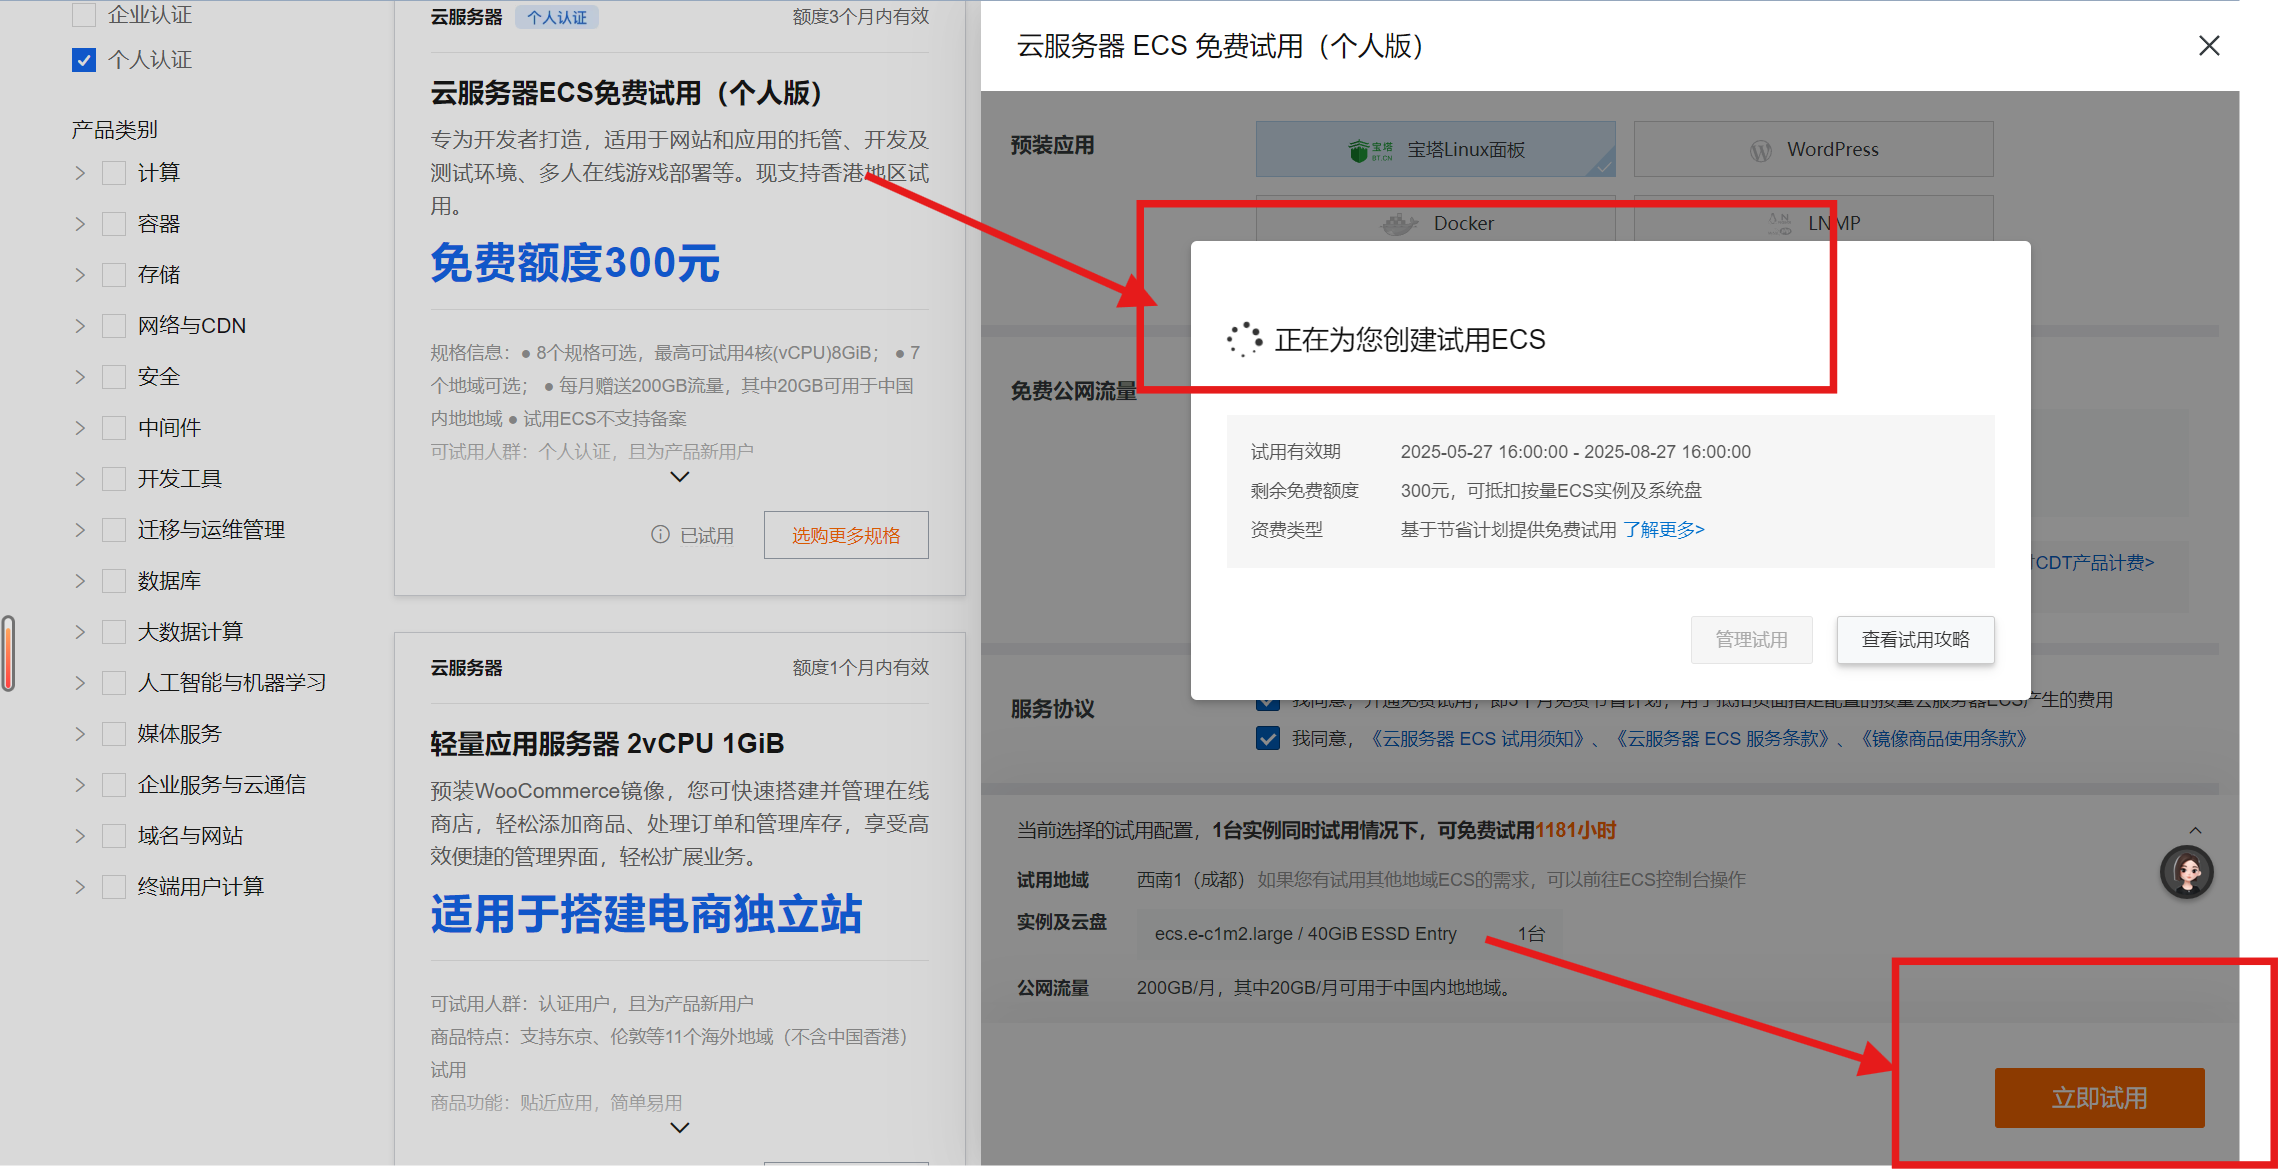Click the customer service avatar icon

coord(2186,873)
